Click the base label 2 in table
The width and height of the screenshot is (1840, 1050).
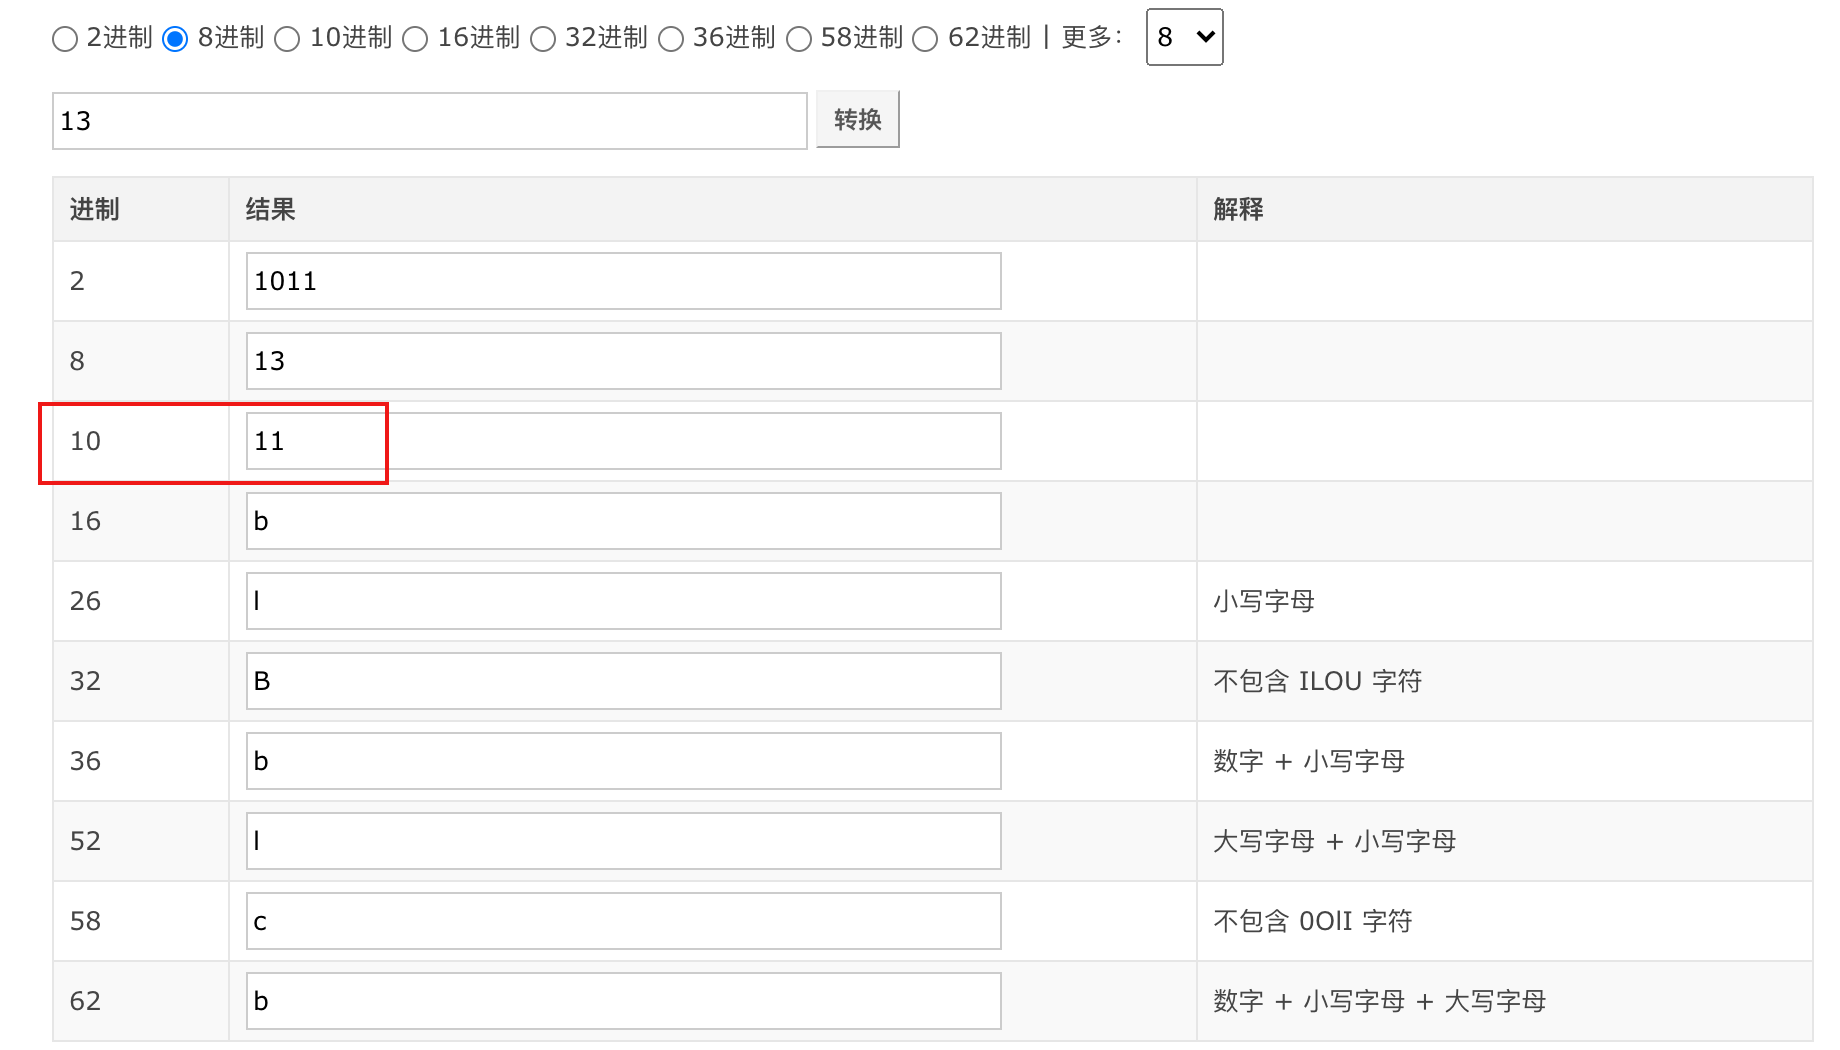pos(77,281)
